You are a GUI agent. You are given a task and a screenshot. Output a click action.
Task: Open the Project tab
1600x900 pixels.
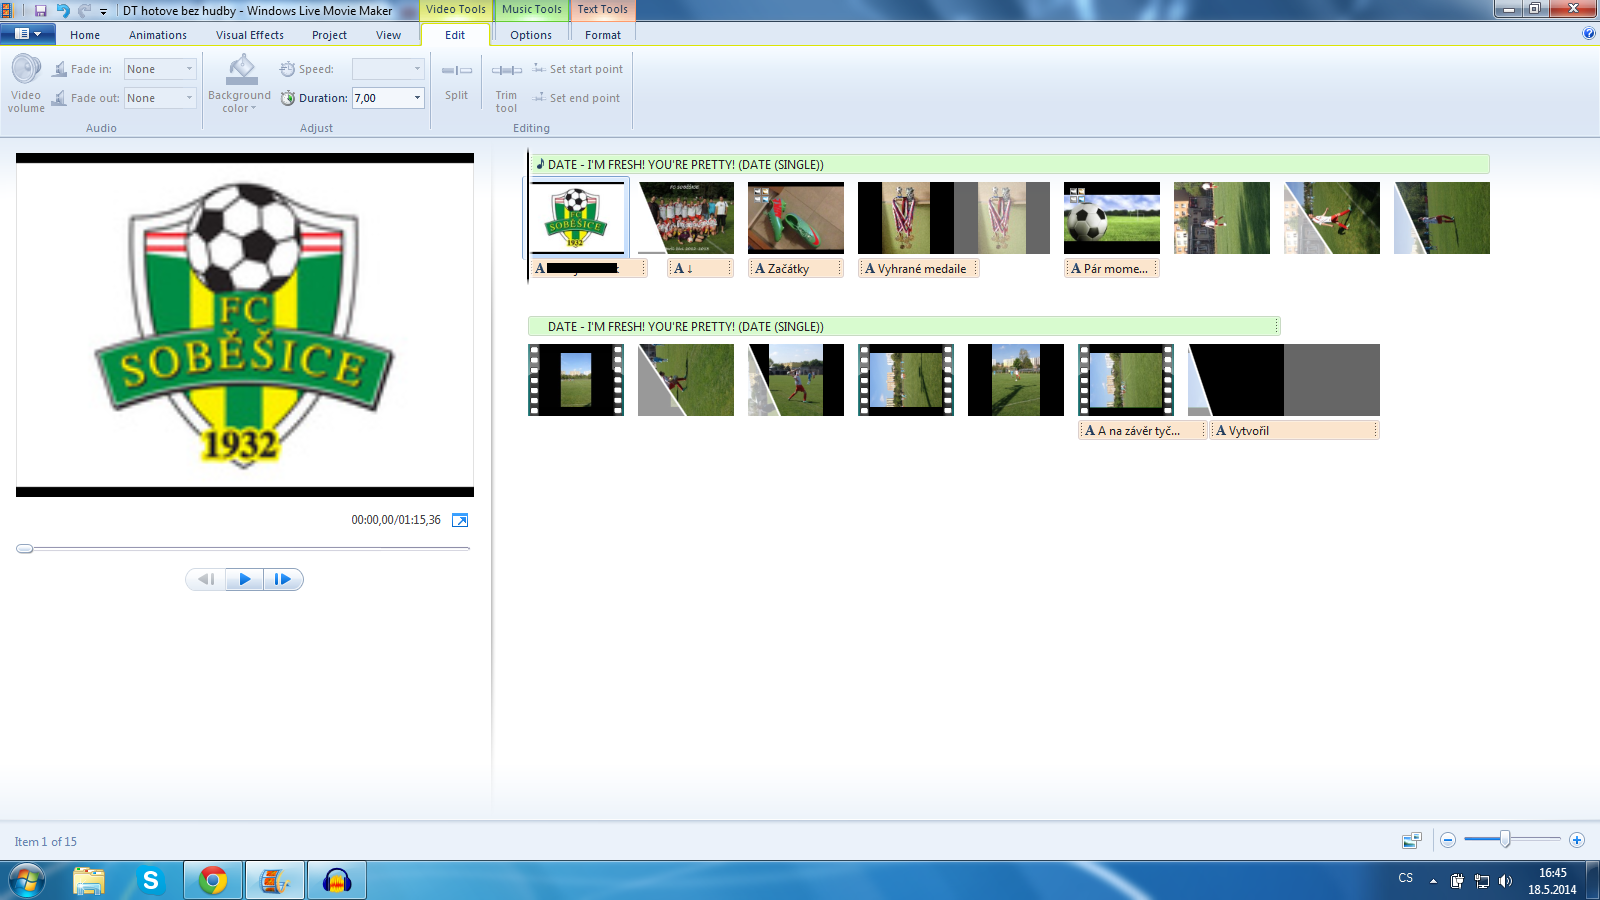pyautogui.click(x=329, y=35)
